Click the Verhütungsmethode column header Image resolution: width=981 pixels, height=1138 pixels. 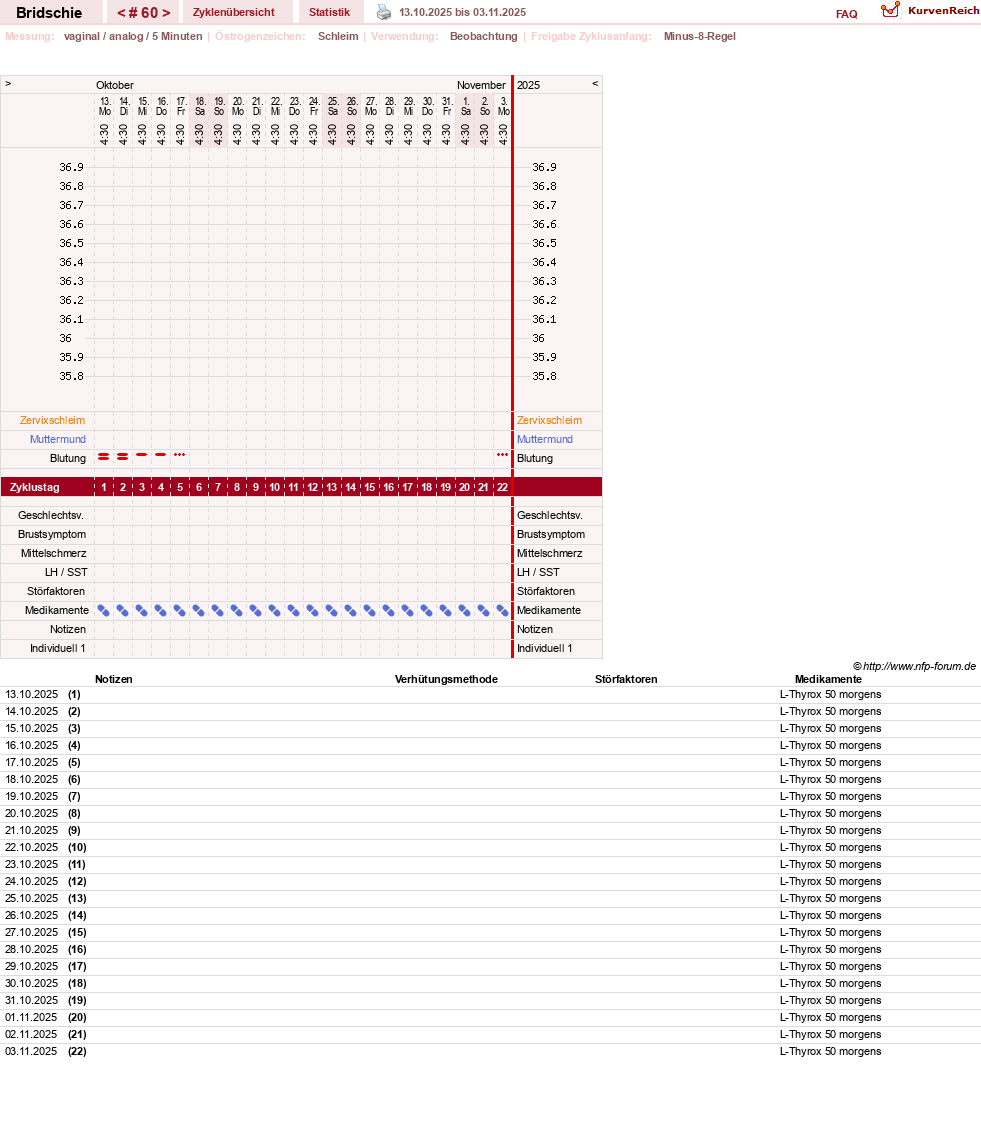(x=446, y=679)
